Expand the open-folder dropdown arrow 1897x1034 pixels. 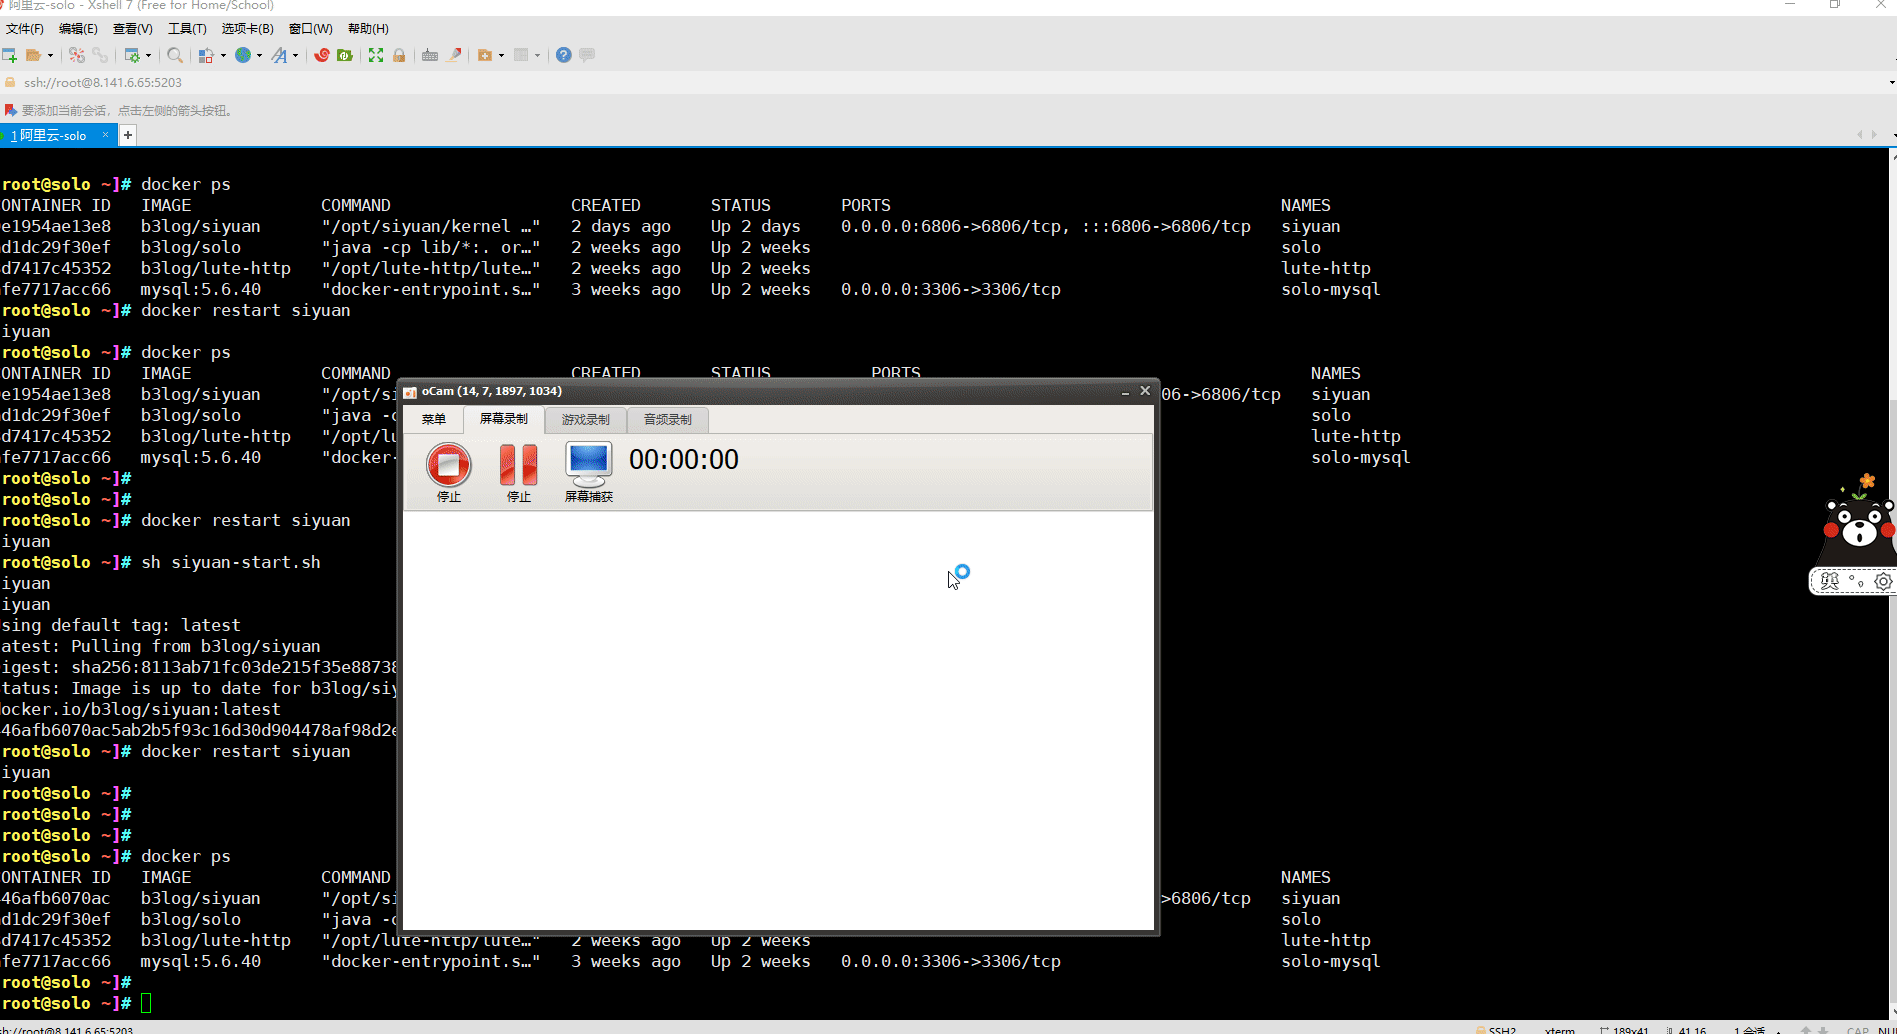click(50, 56)
